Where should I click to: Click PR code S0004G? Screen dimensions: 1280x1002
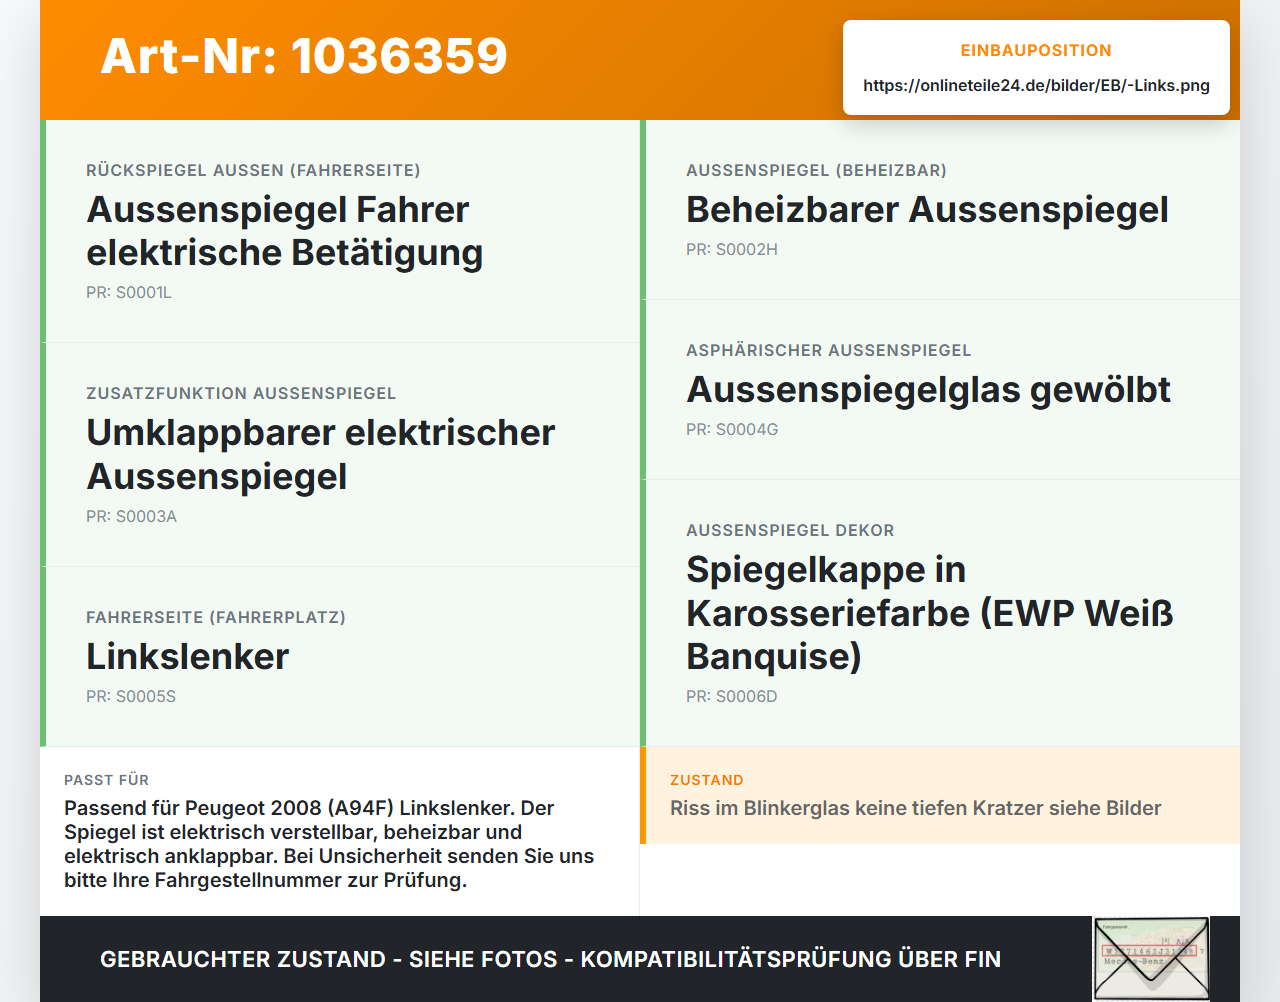point(732,429)
